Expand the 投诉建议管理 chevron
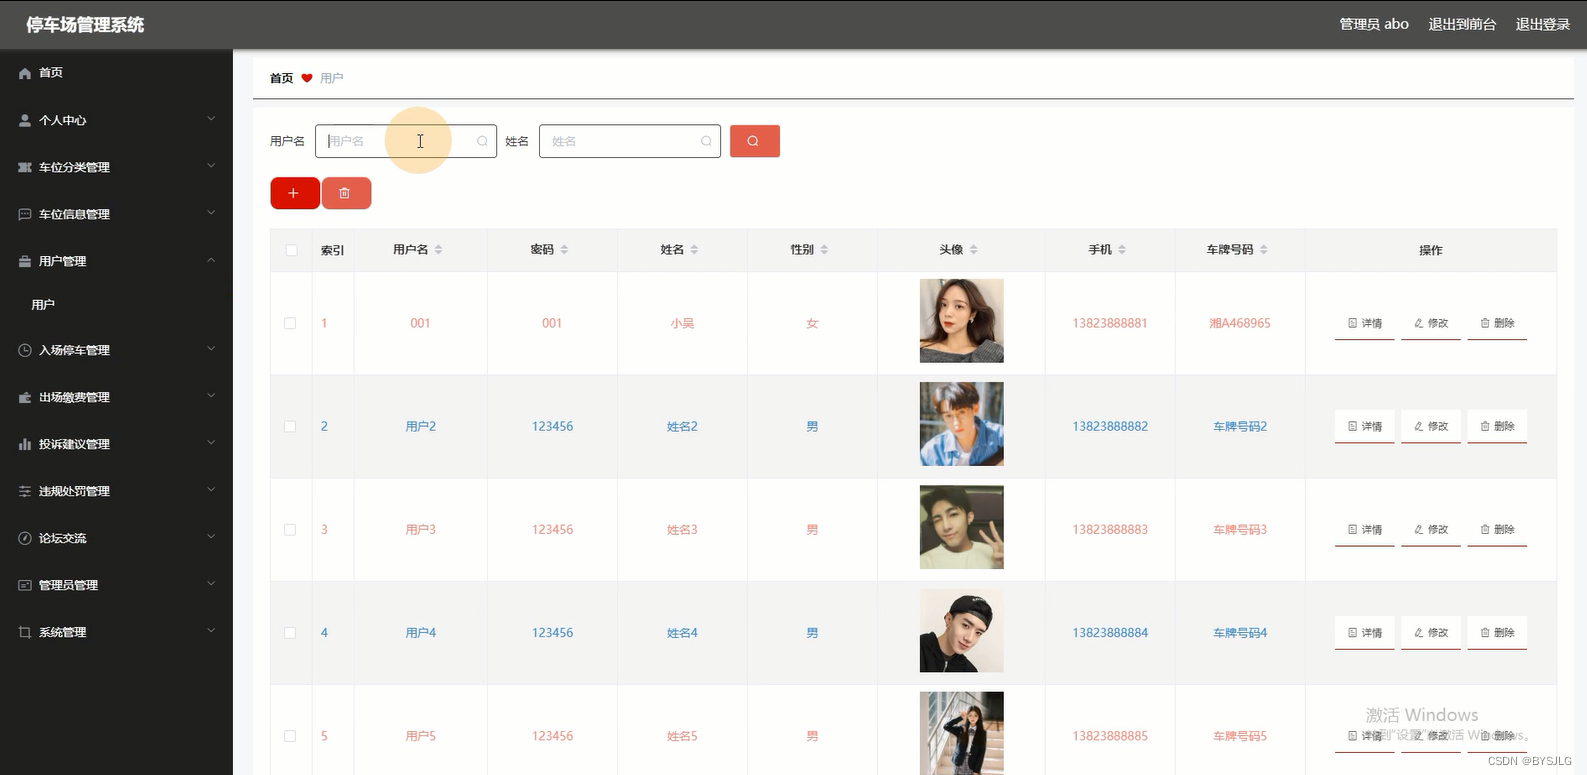Viewport: 1587px width, 775px height. (211, 443)
